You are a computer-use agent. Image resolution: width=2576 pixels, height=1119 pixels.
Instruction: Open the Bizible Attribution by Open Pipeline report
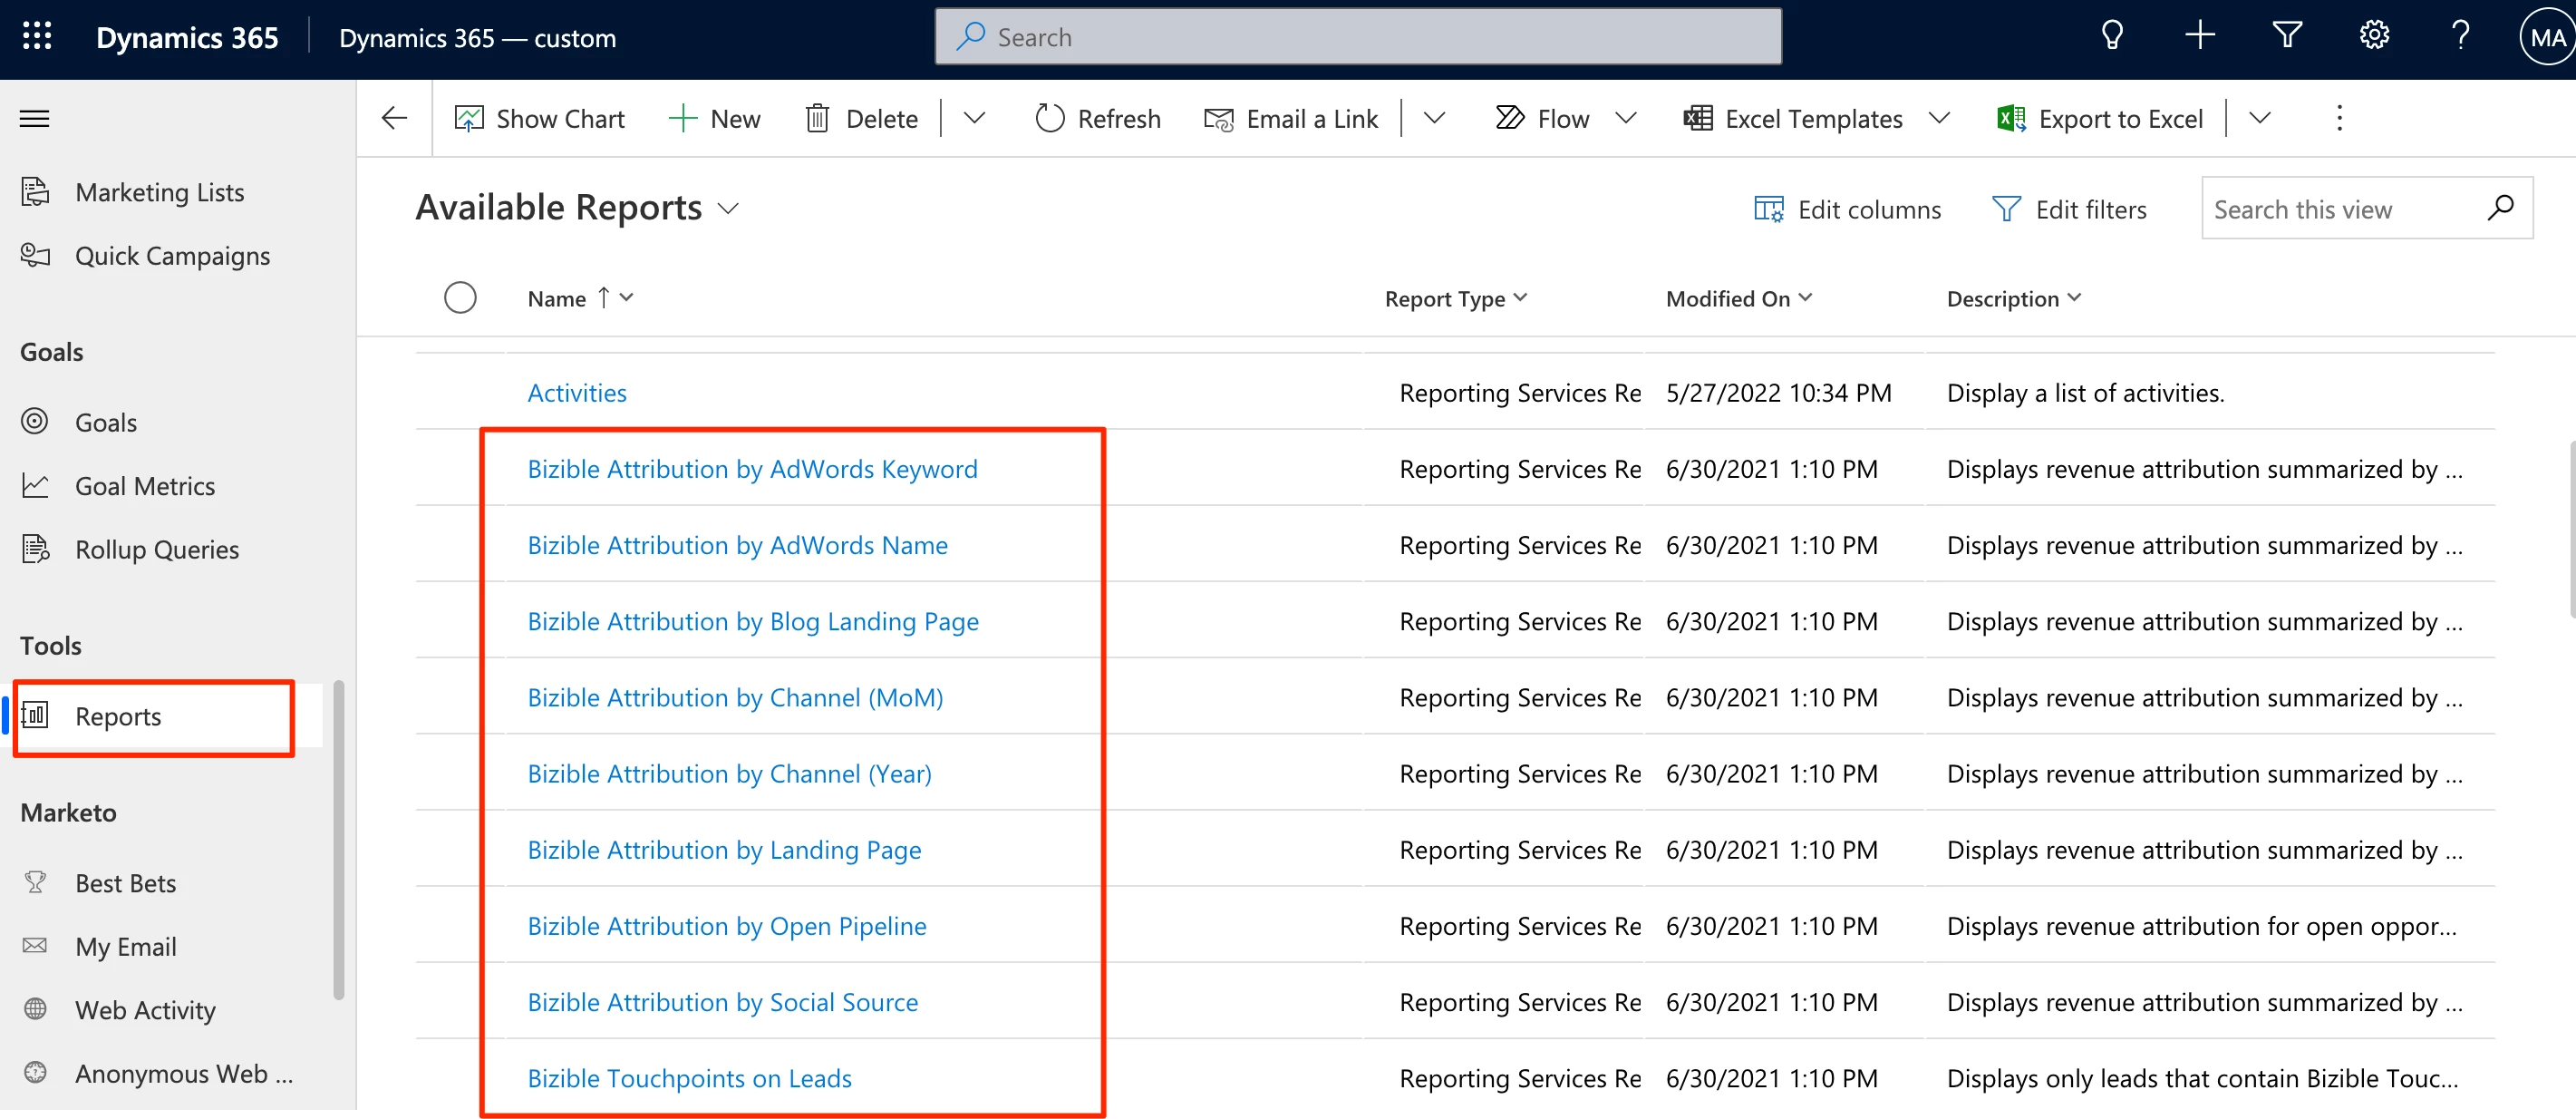point(727,926)
